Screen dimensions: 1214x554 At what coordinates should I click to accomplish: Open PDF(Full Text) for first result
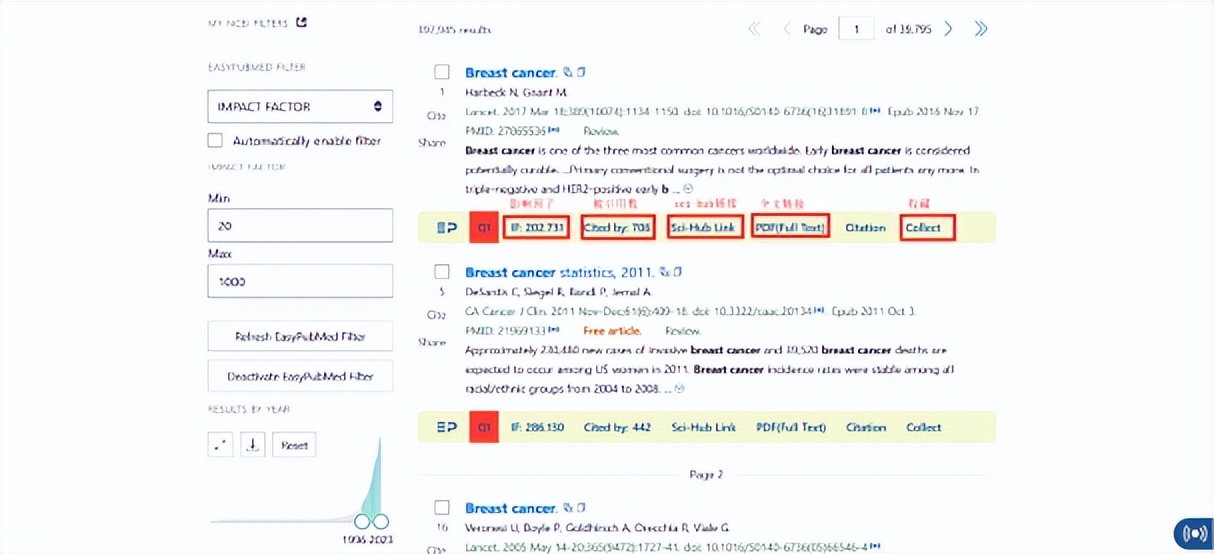(x=790, y=228)
